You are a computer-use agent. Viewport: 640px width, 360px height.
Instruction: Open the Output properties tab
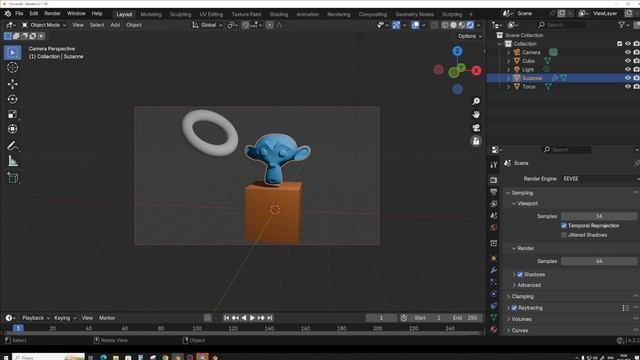coord(493,192)
